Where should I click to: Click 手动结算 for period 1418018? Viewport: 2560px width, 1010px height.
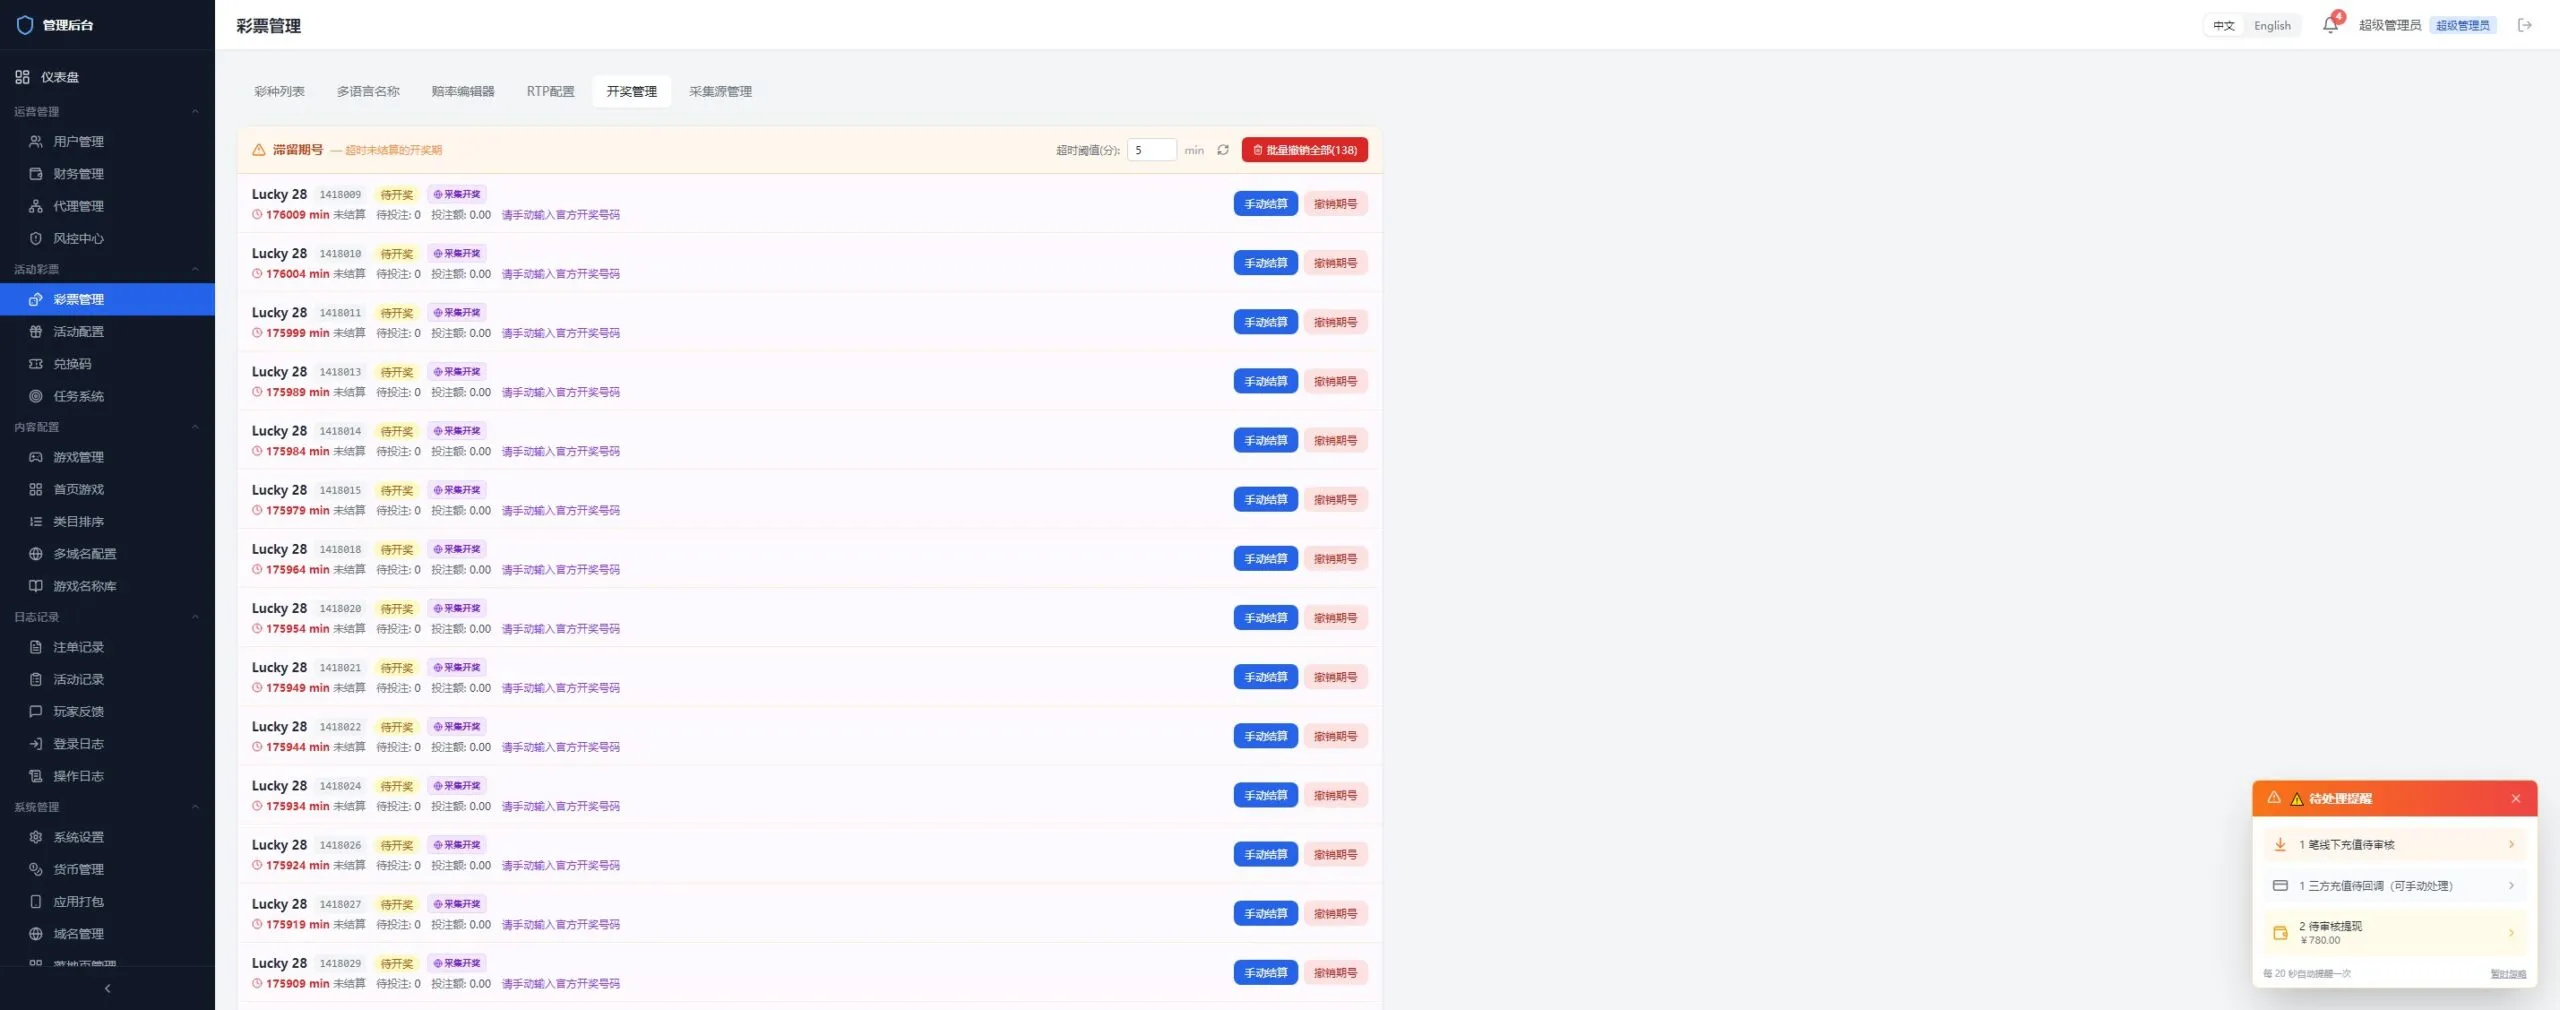[1266, 559]
